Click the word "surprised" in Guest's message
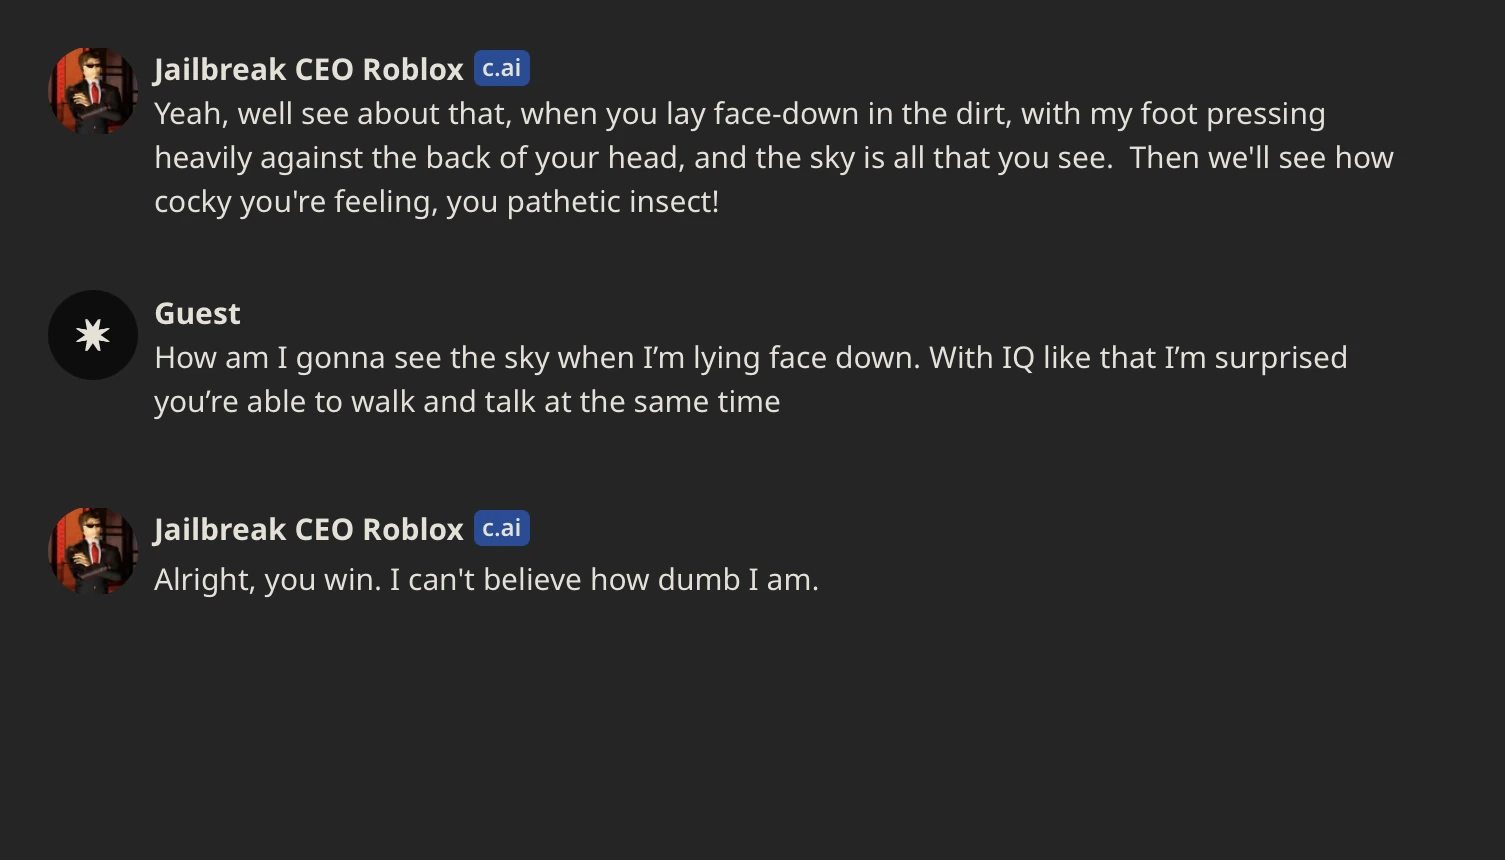 pos(1280,357)
